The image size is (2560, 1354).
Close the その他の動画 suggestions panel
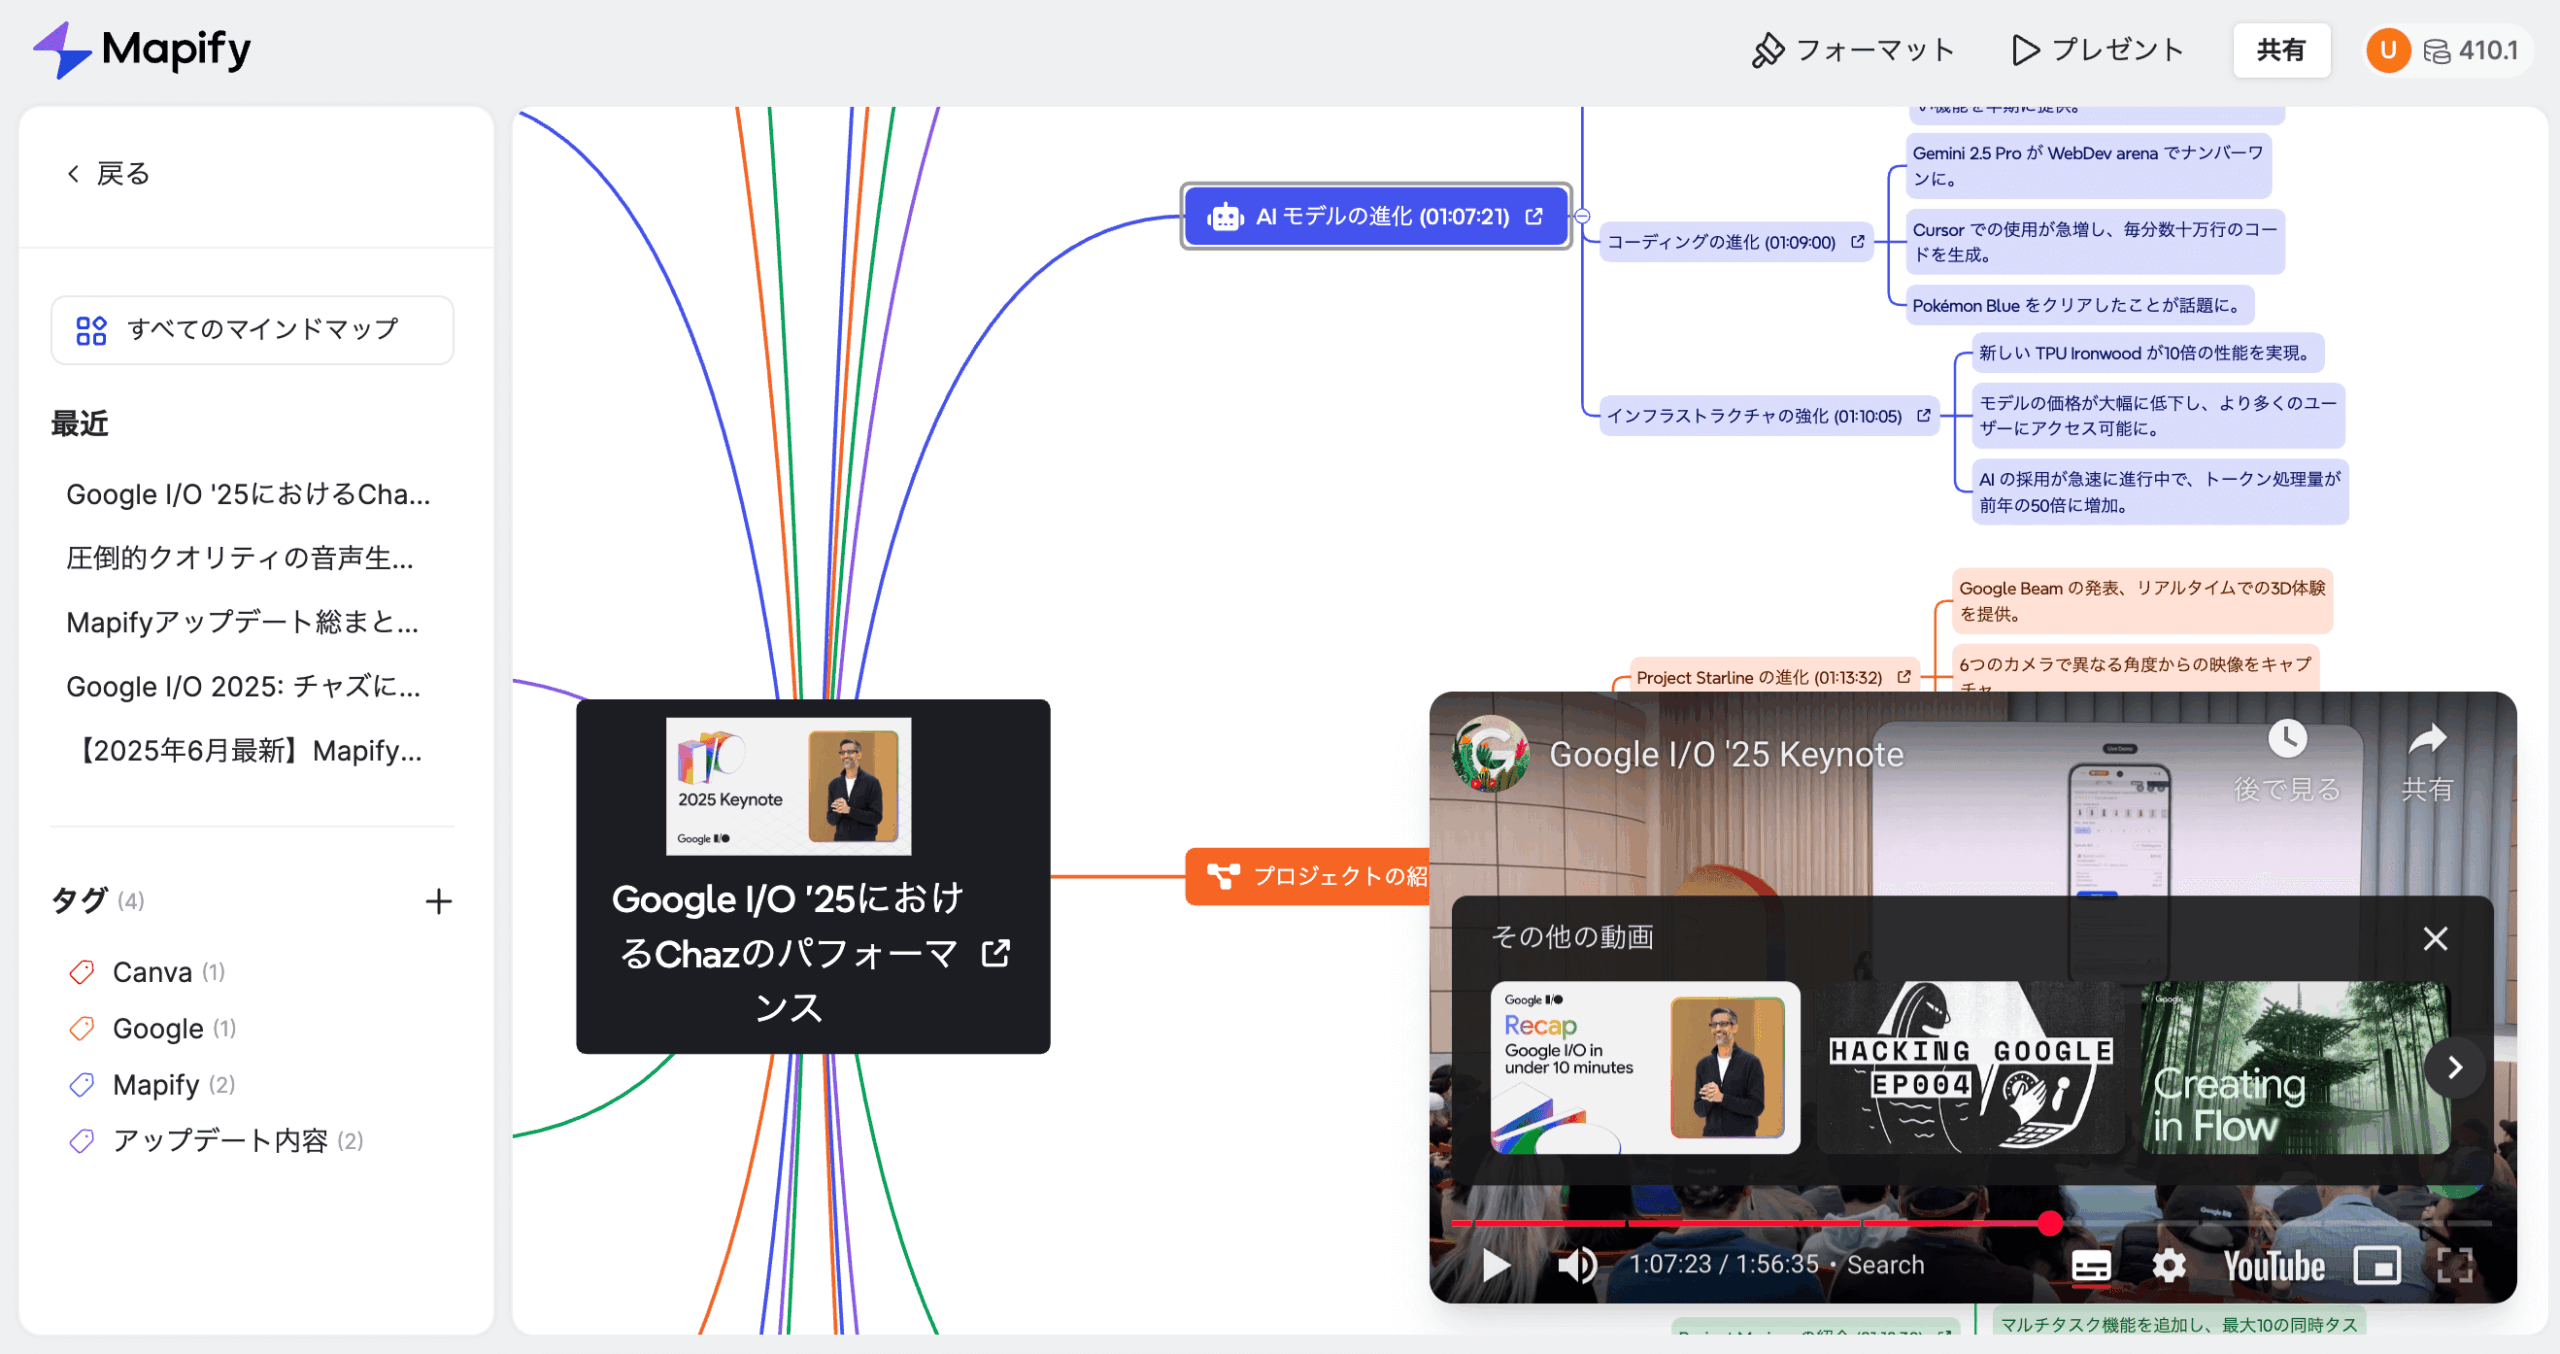pos(2435,938)
